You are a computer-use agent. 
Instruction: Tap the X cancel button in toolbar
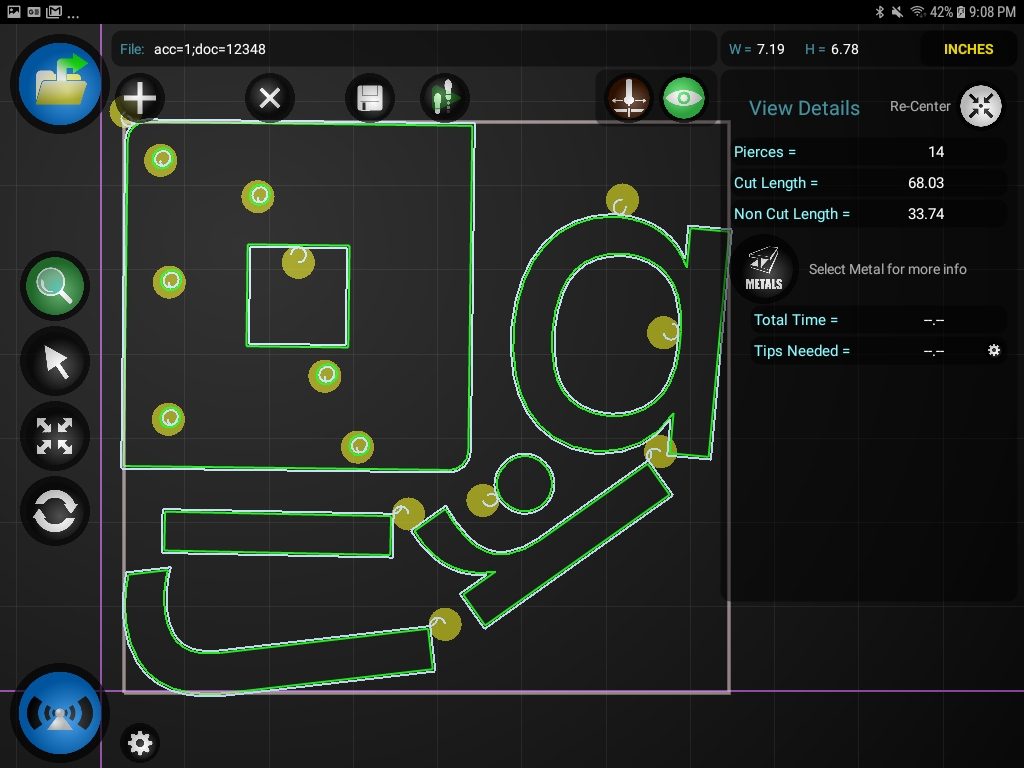[270, 98]
